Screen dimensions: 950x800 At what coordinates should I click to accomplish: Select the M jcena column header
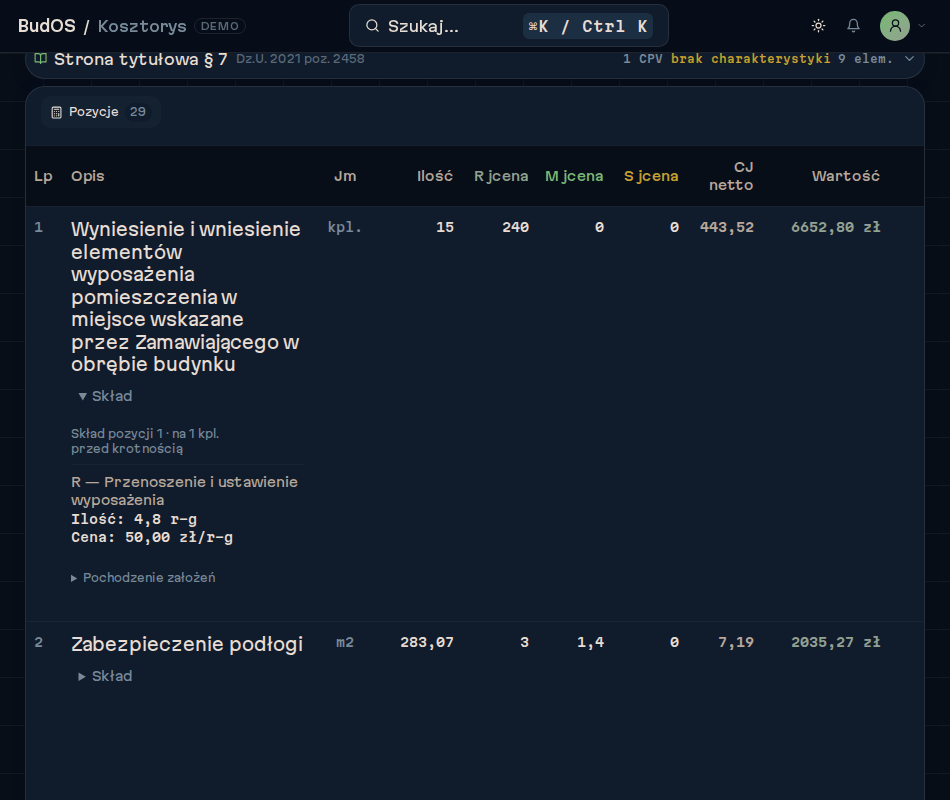pyautogui.click(x=574, y=176)
